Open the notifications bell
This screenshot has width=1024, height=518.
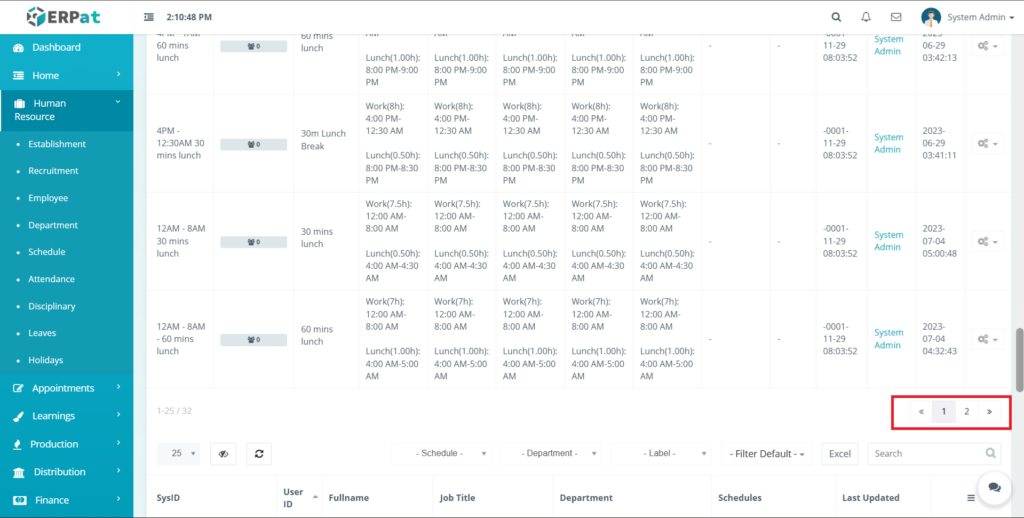click(x=866, y=17)
